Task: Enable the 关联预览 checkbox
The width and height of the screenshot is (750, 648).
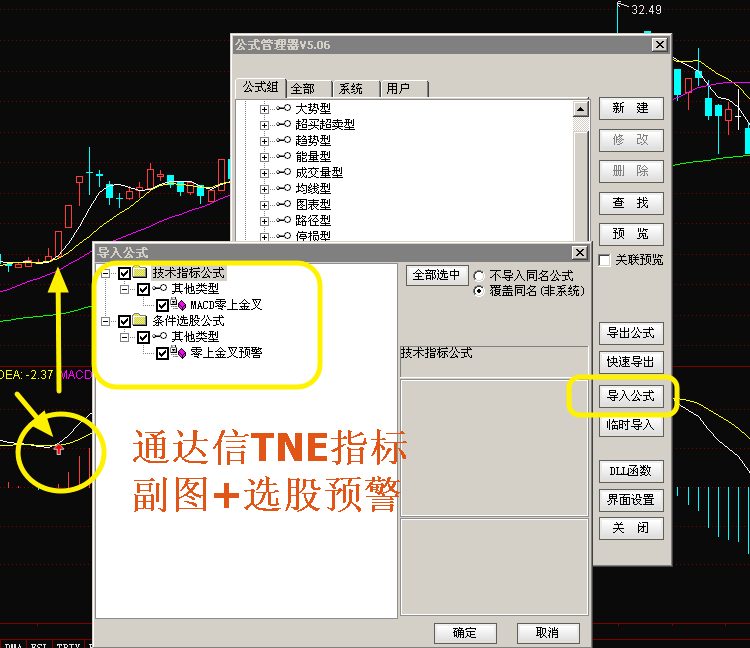Action: [605, 260]
